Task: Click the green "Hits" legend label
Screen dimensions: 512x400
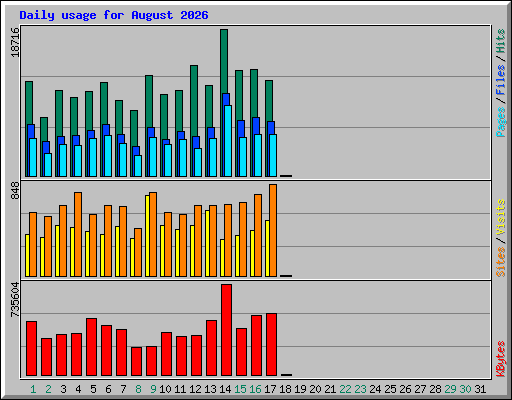Action: [500, 41]
